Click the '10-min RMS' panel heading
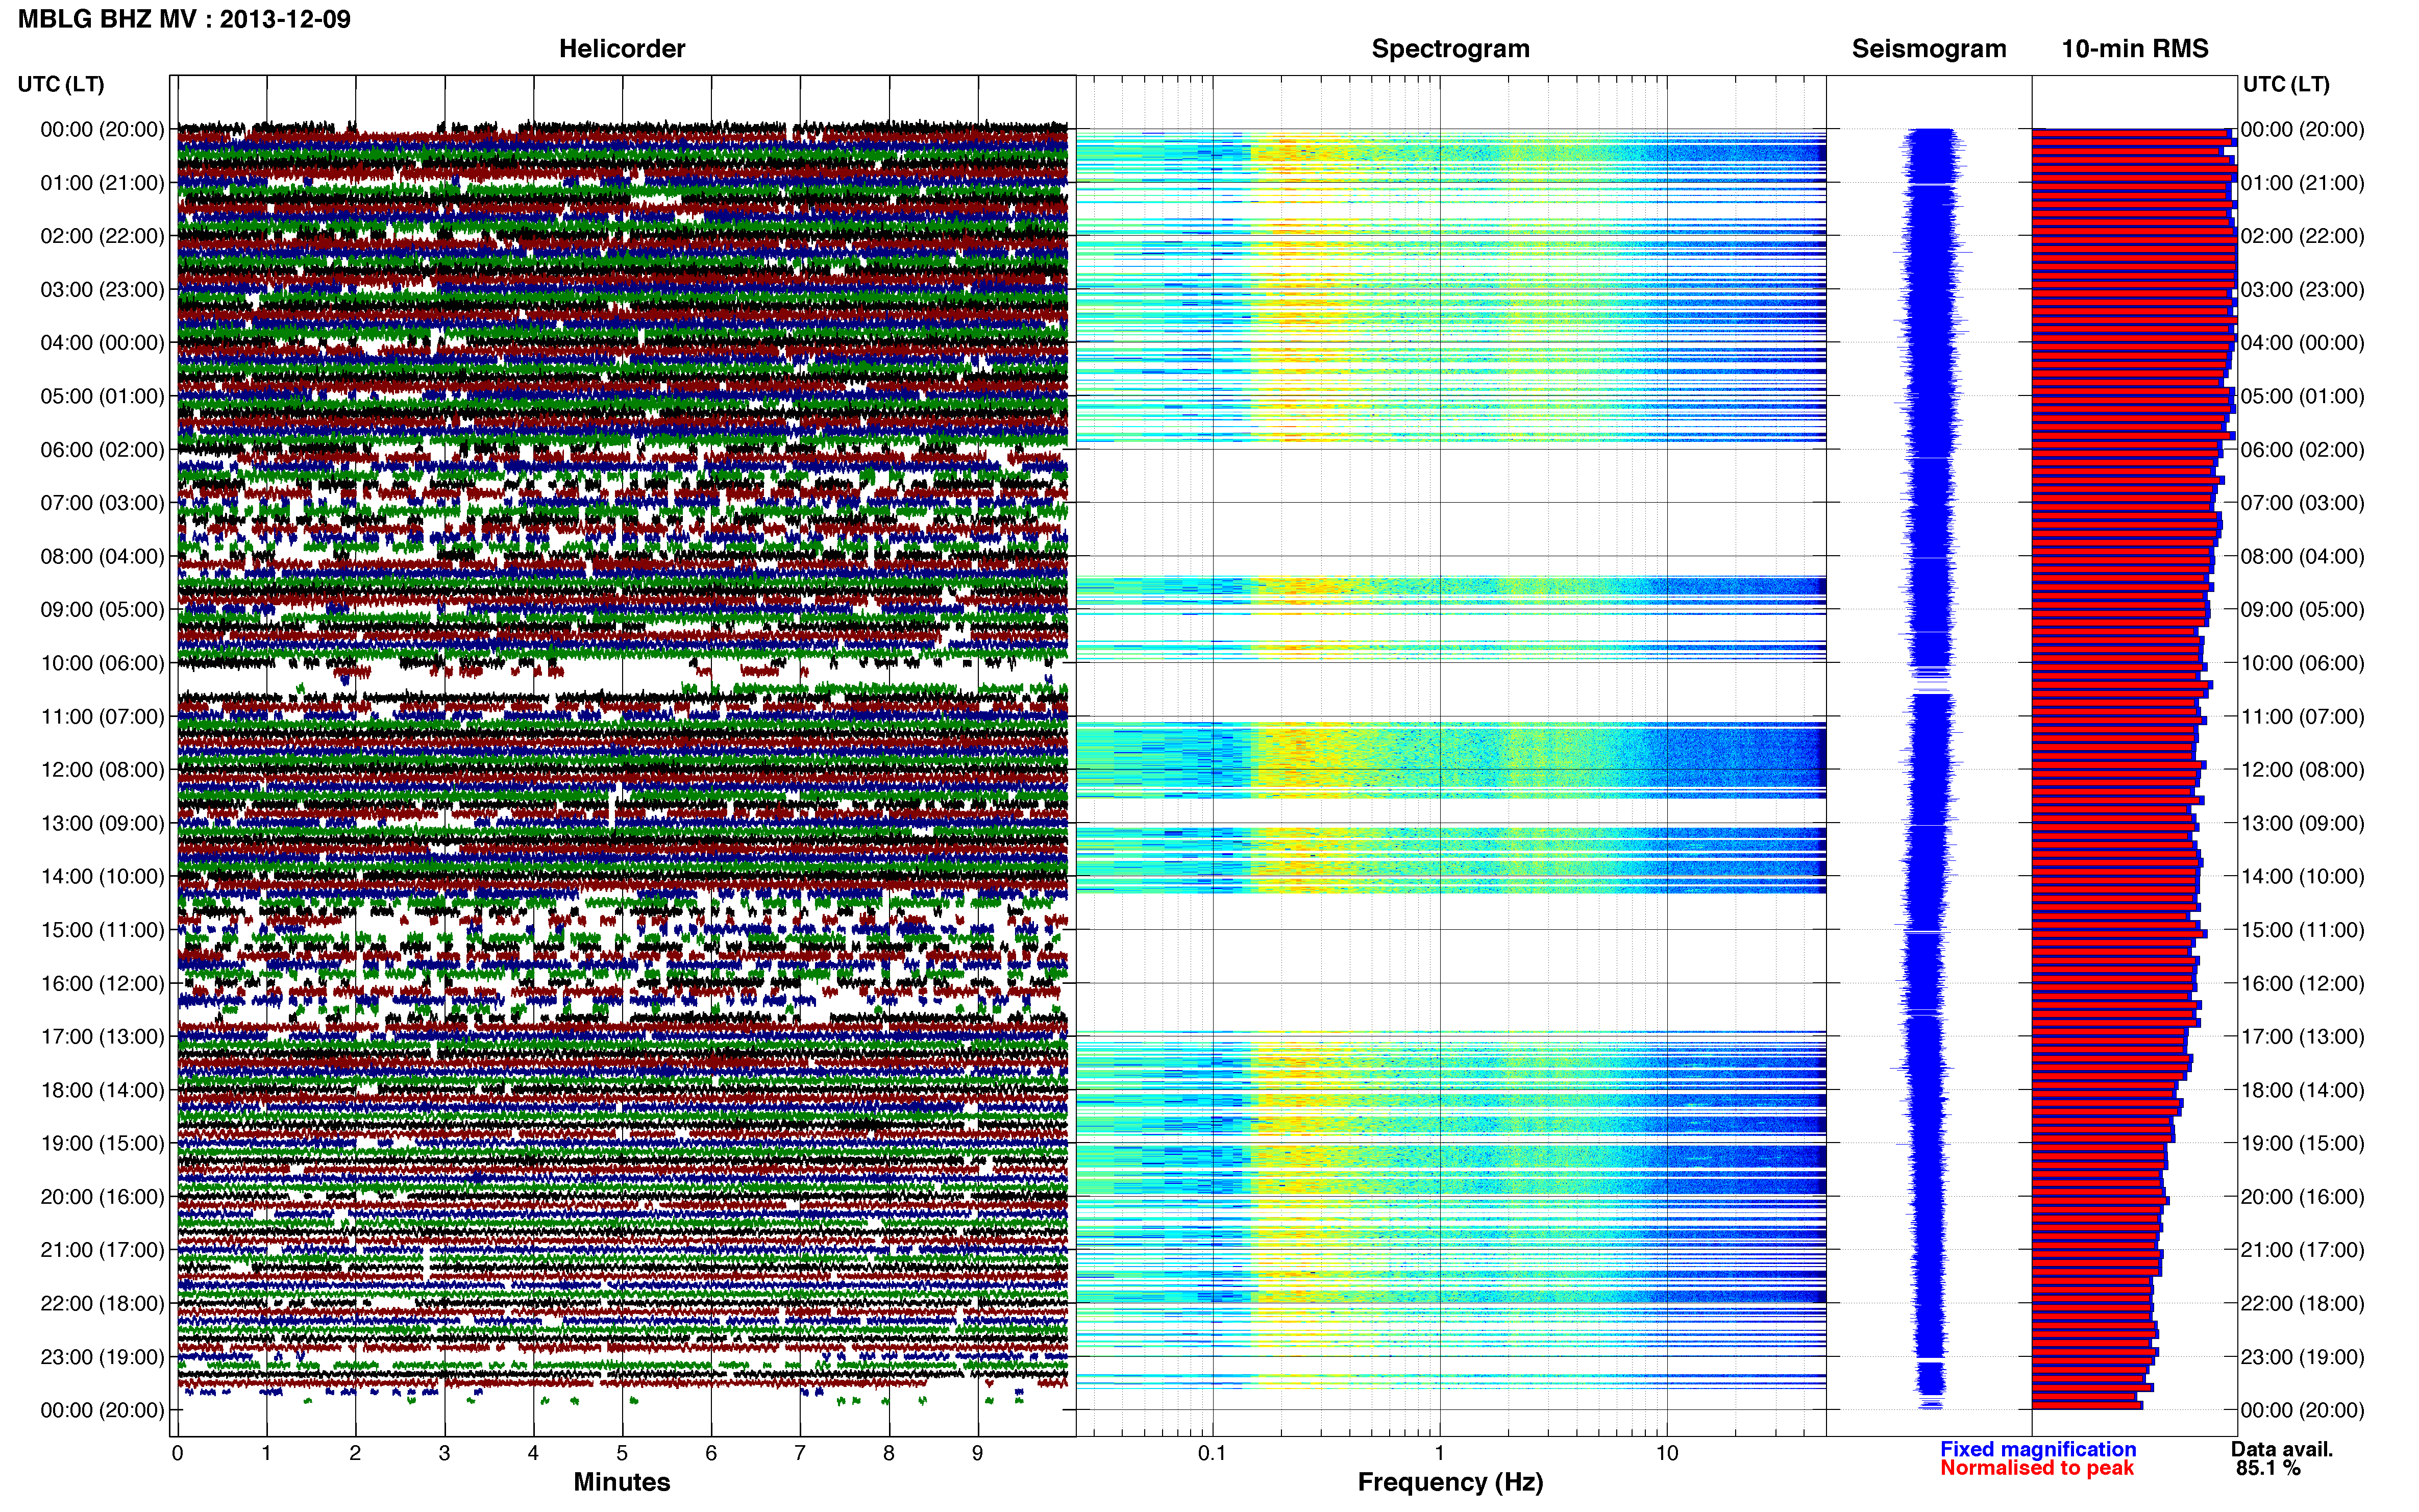Image resolution: width=2419 pixels, height=1512 pixels. 2135,49
